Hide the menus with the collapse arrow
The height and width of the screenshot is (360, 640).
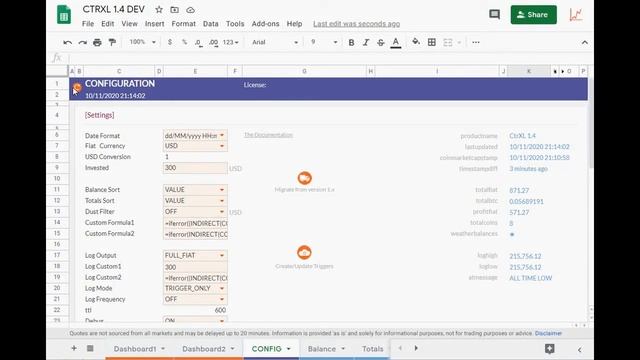tap(584, 42)
